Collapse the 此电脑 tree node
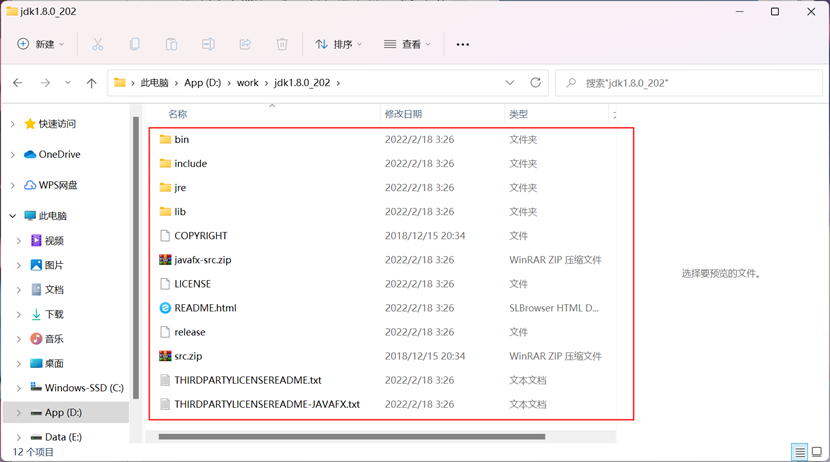The image size is (830, 462). [x=13, y=216]
